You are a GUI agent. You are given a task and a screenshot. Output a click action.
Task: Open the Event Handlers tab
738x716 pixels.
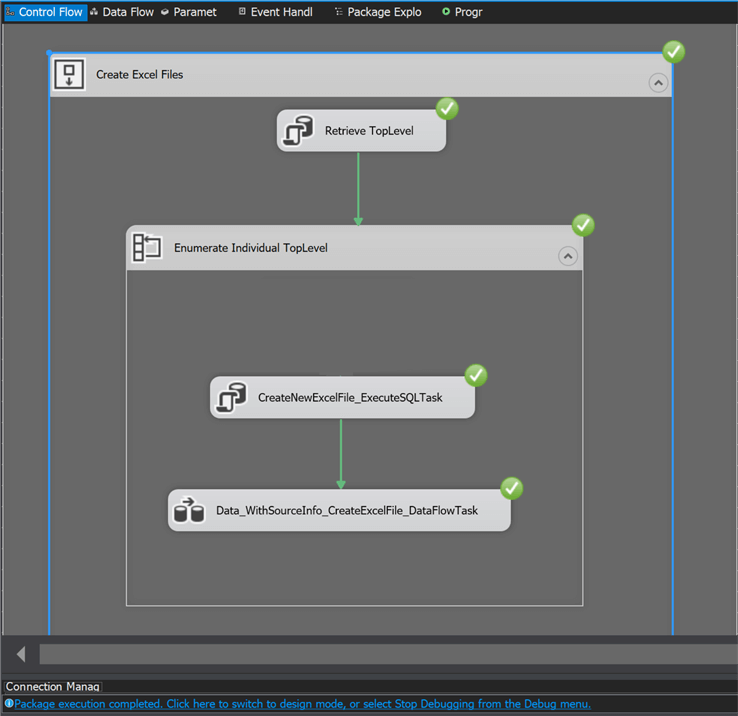(275, 12)
